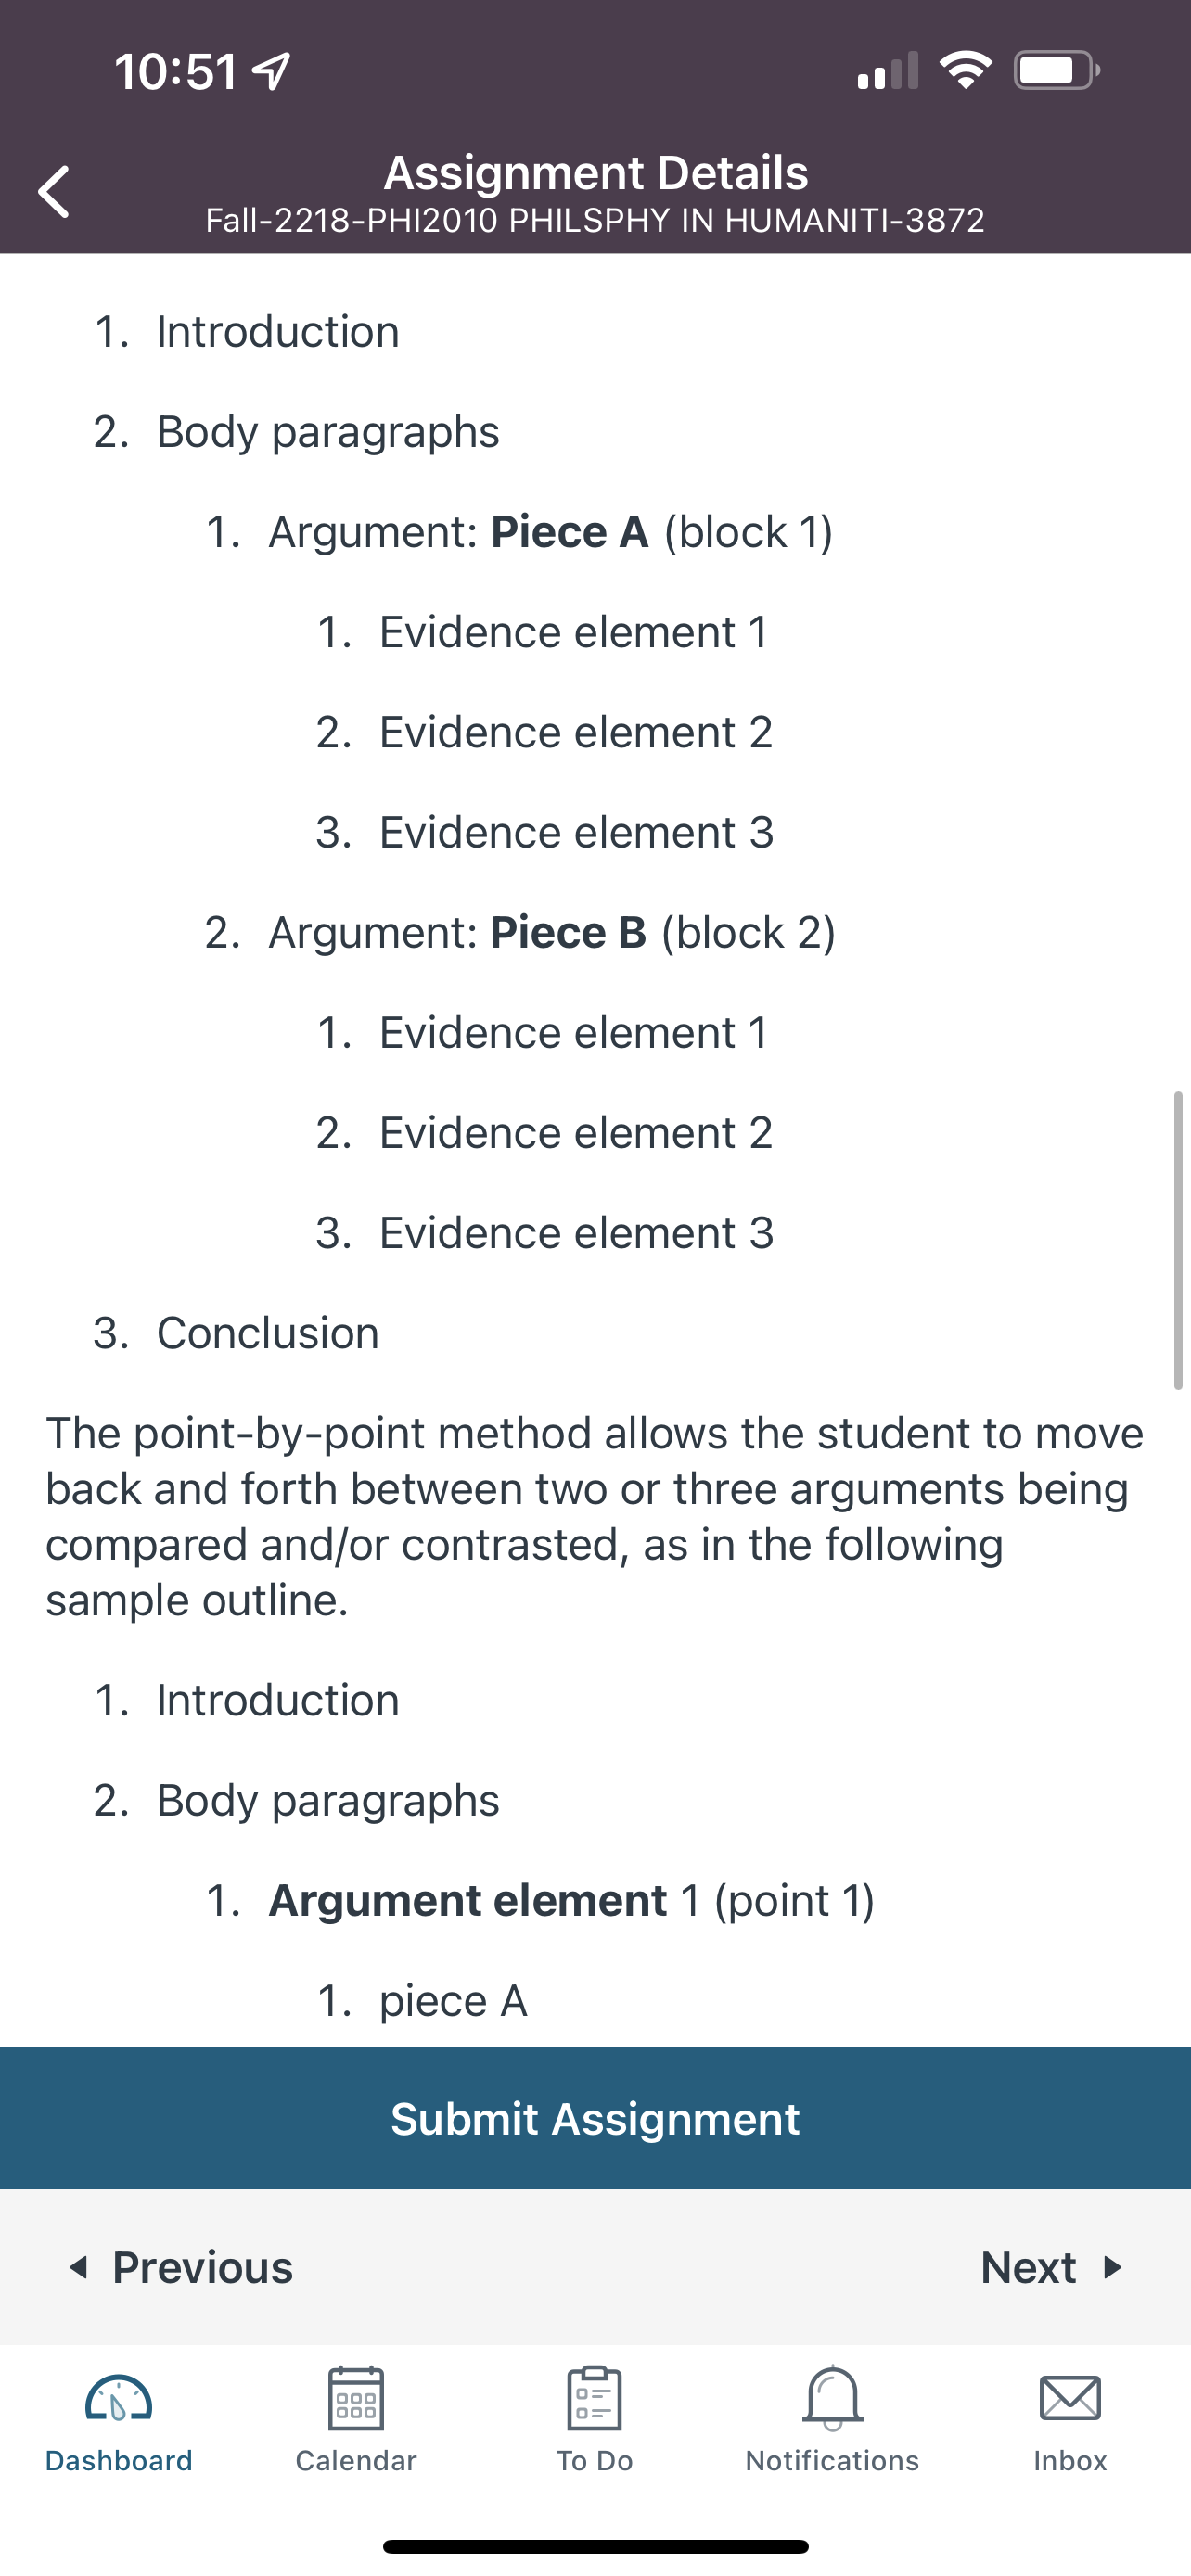Viewport: 1191px width, 2576px height.
Task: Select the Calendar tab label
Action: point(356,2460)
